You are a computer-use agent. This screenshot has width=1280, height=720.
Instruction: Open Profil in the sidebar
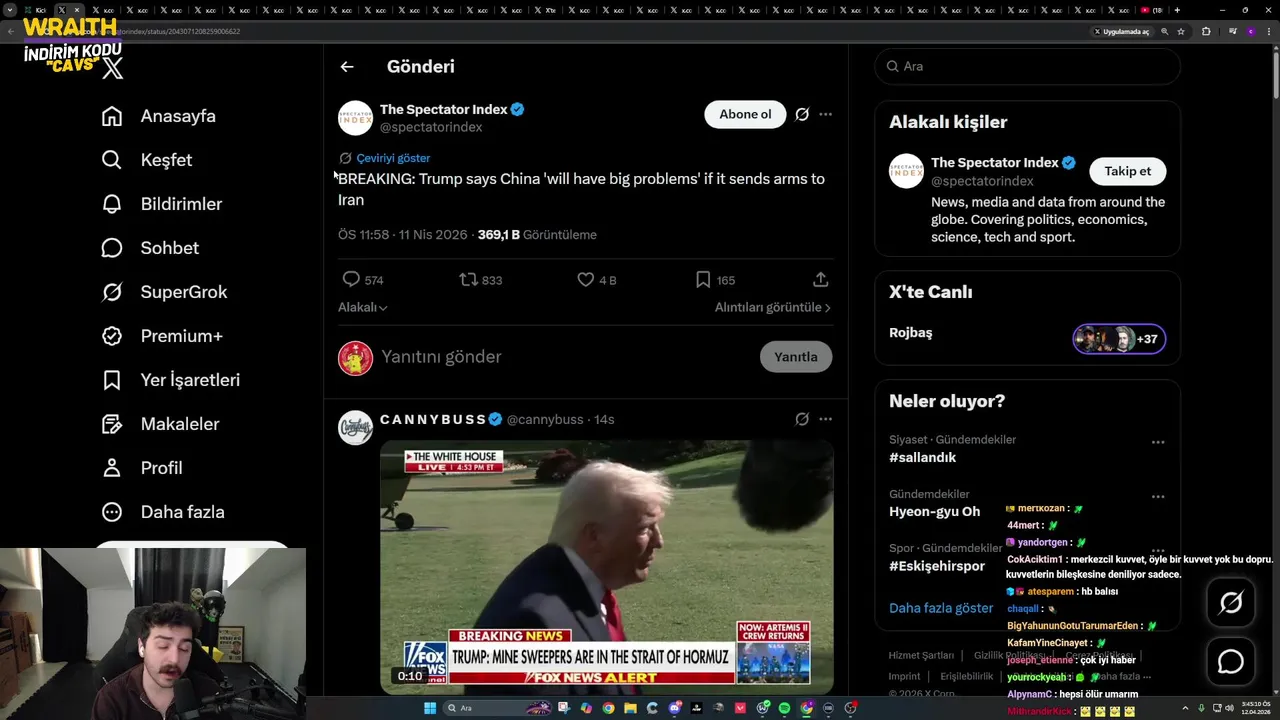[142, 468]
